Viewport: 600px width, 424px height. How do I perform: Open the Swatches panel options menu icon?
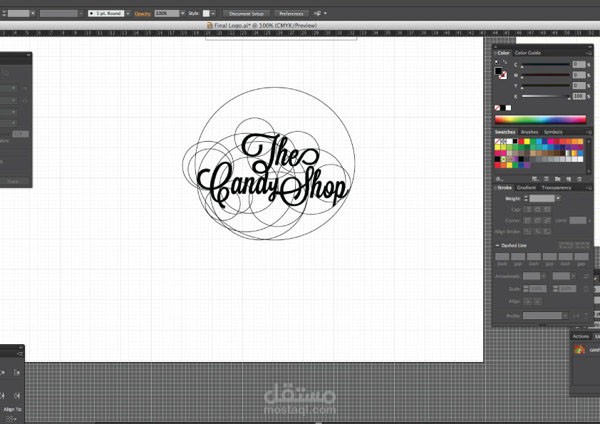[589, 132]
